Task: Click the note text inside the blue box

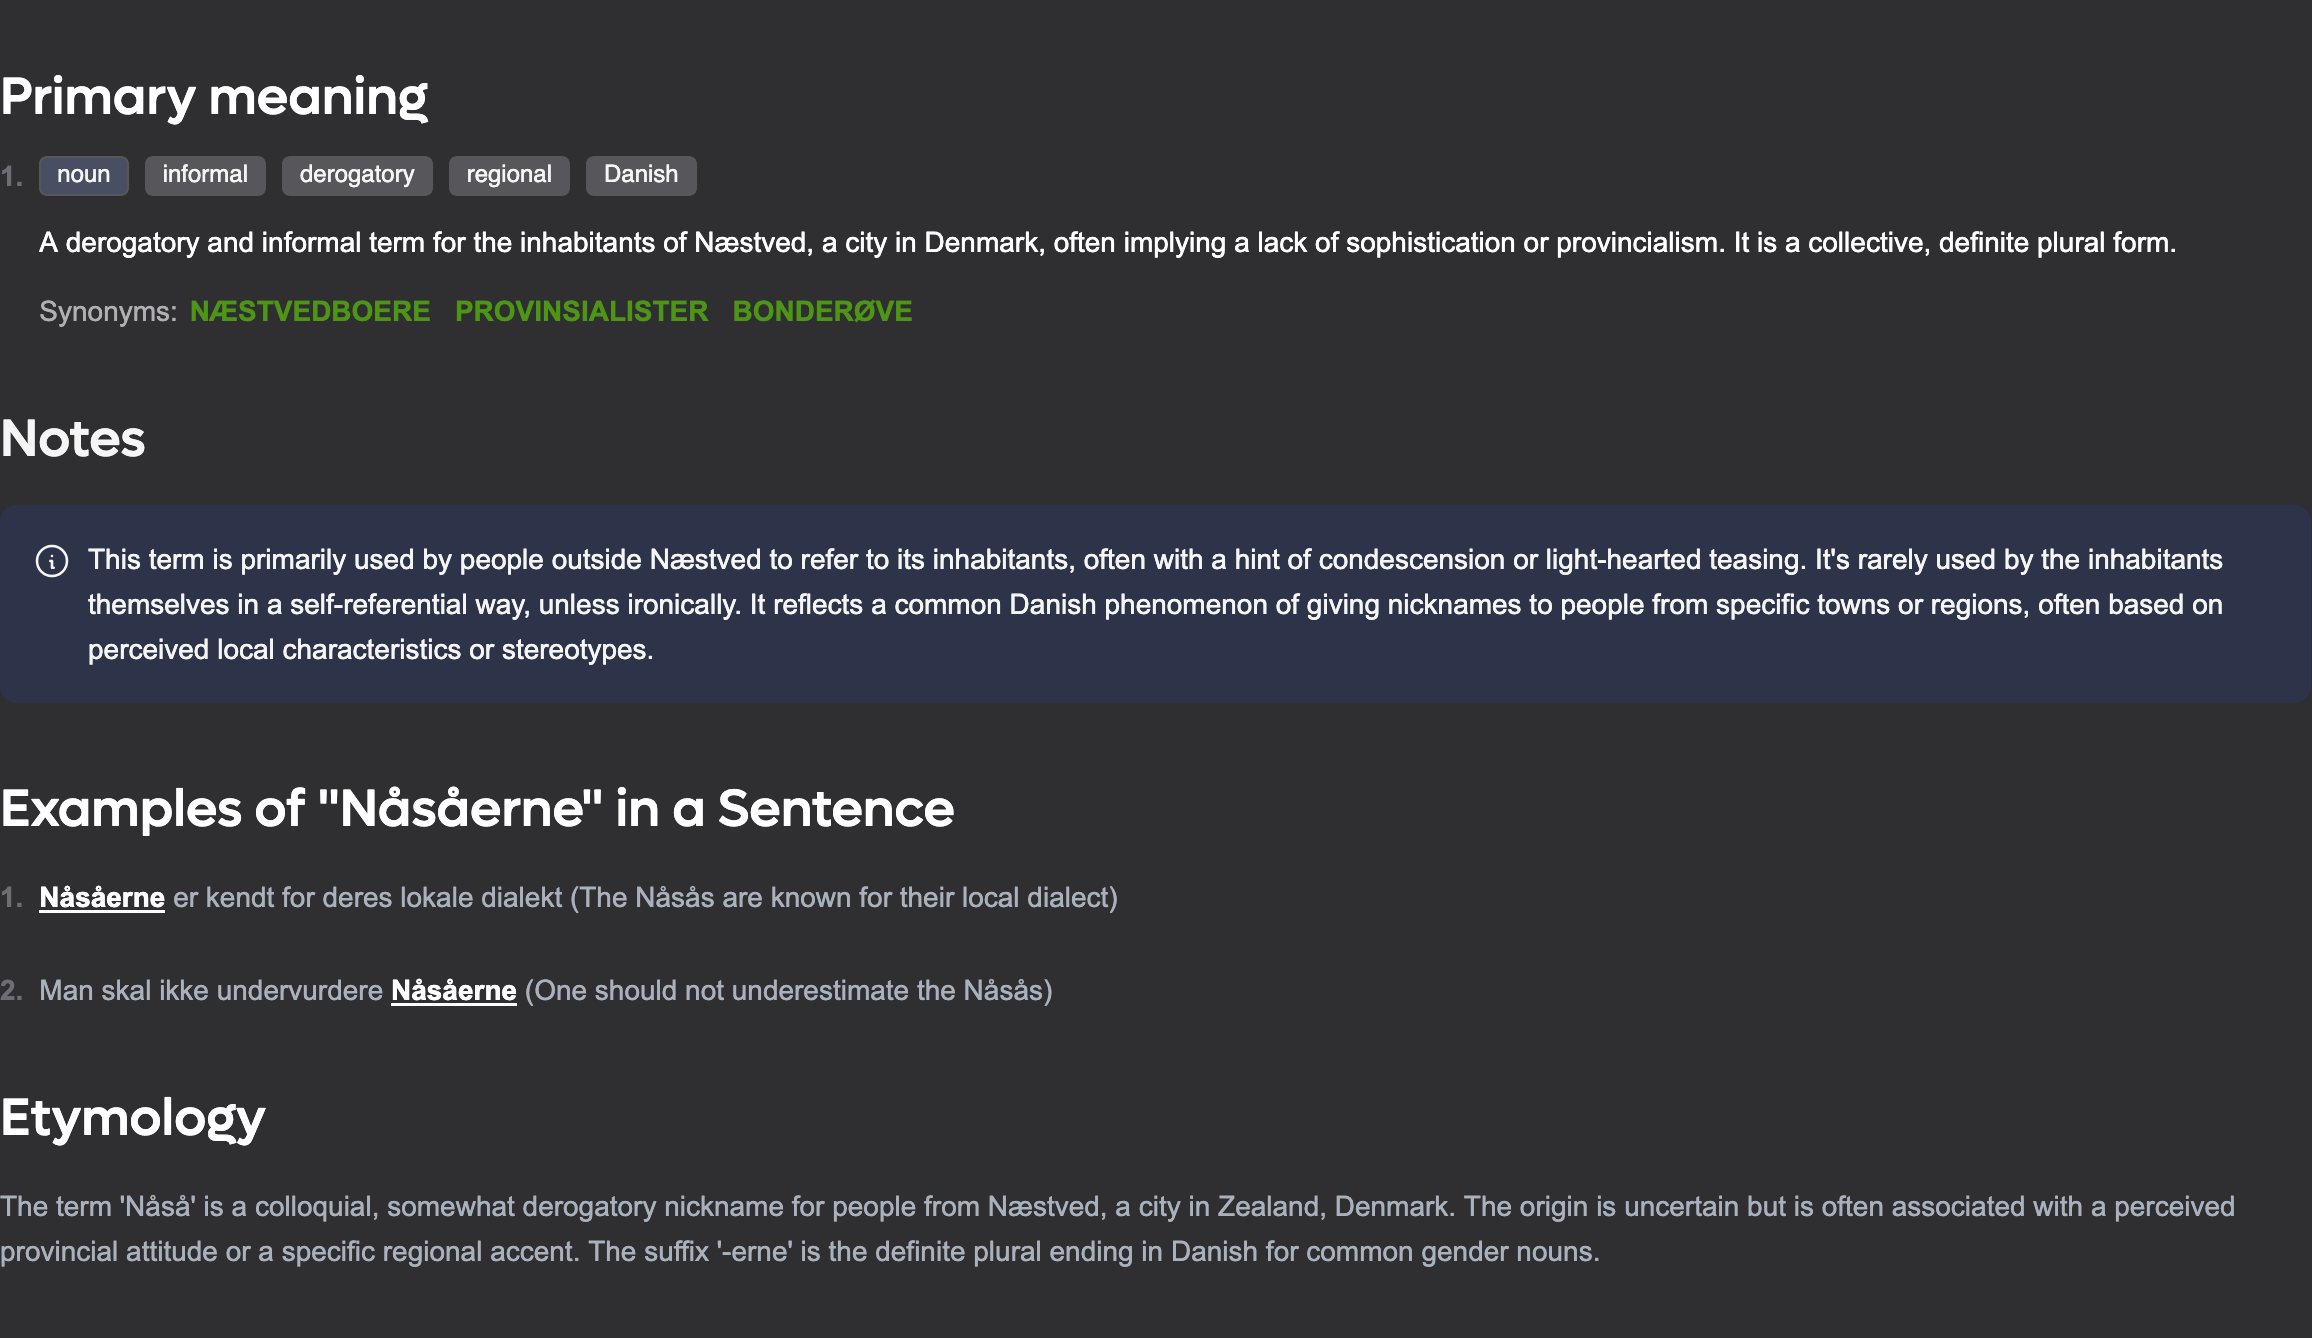Action: point(1155,604)
